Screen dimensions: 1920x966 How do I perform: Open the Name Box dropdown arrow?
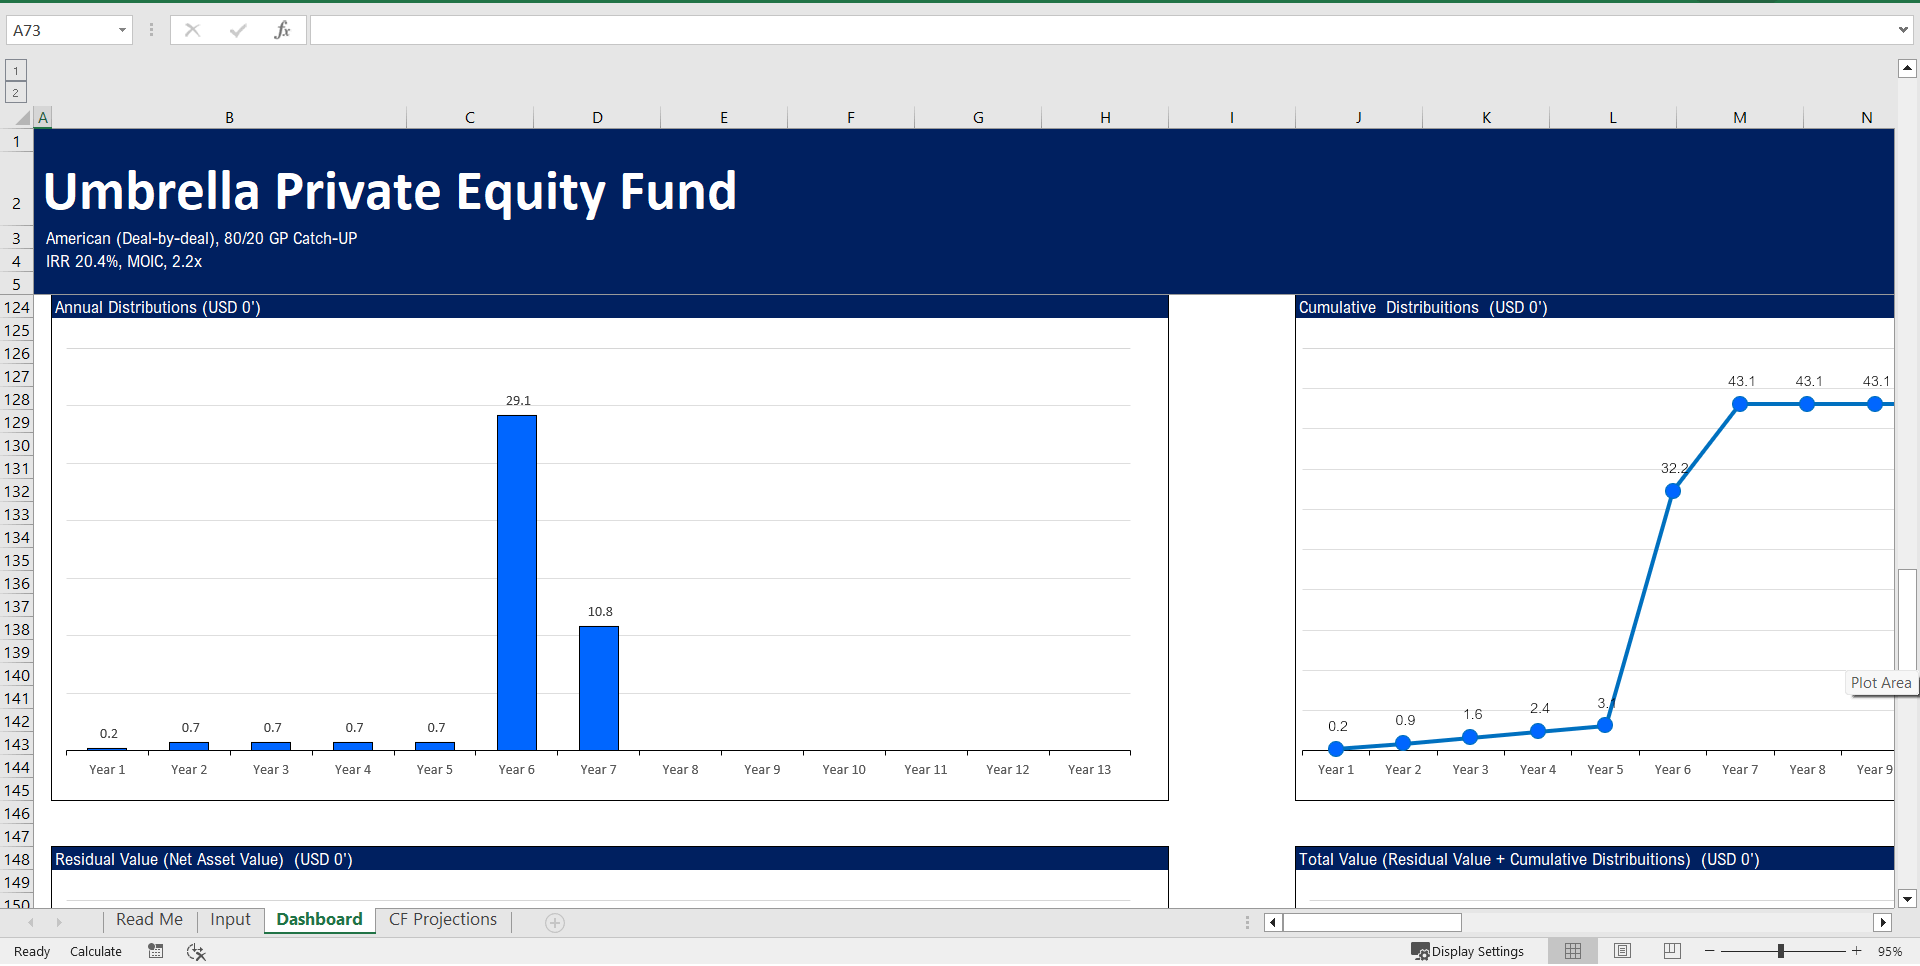122,29
